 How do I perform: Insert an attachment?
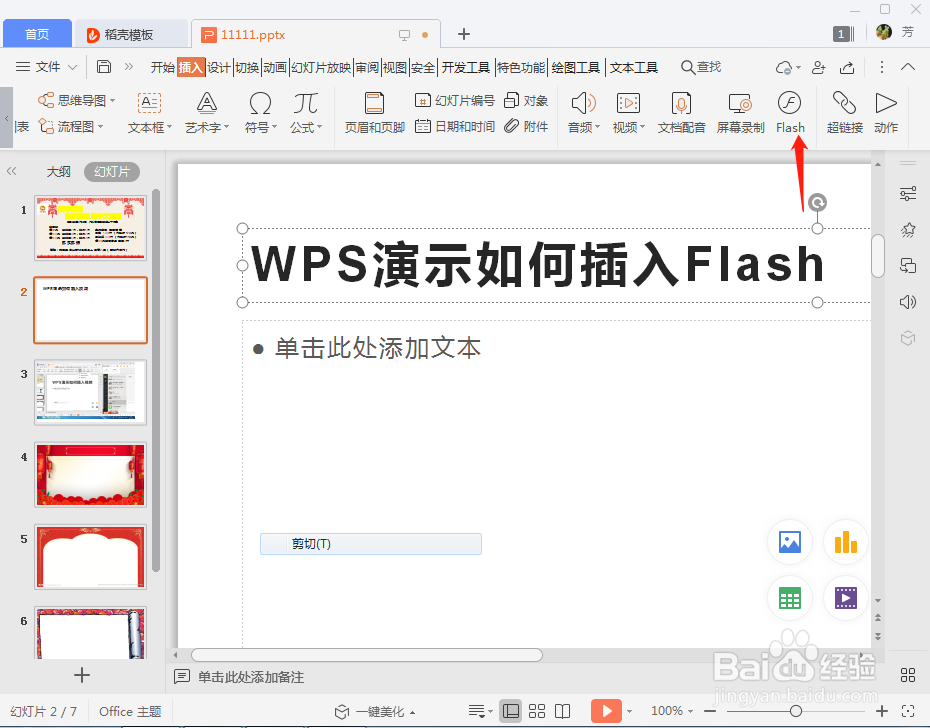[x=525, y=126]
